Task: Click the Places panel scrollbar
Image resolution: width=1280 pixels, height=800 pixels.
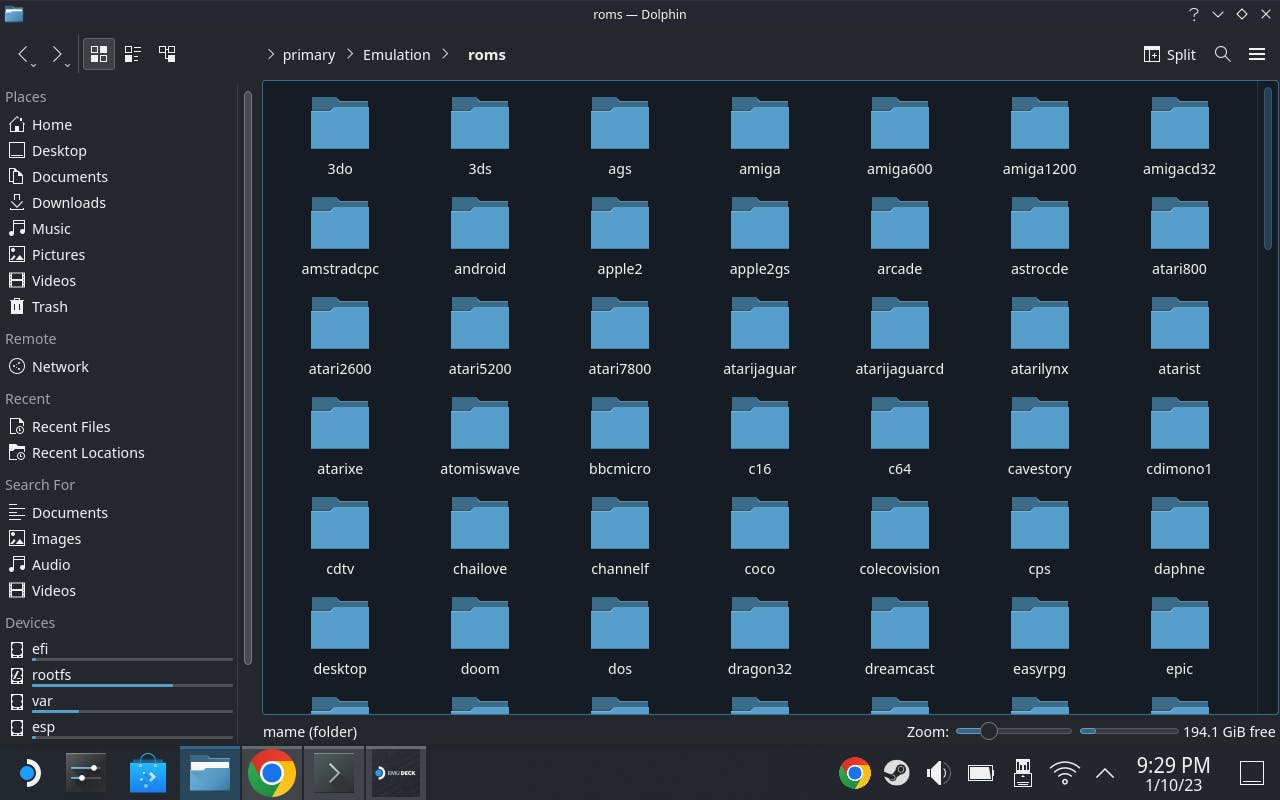Action: (247, 376)
